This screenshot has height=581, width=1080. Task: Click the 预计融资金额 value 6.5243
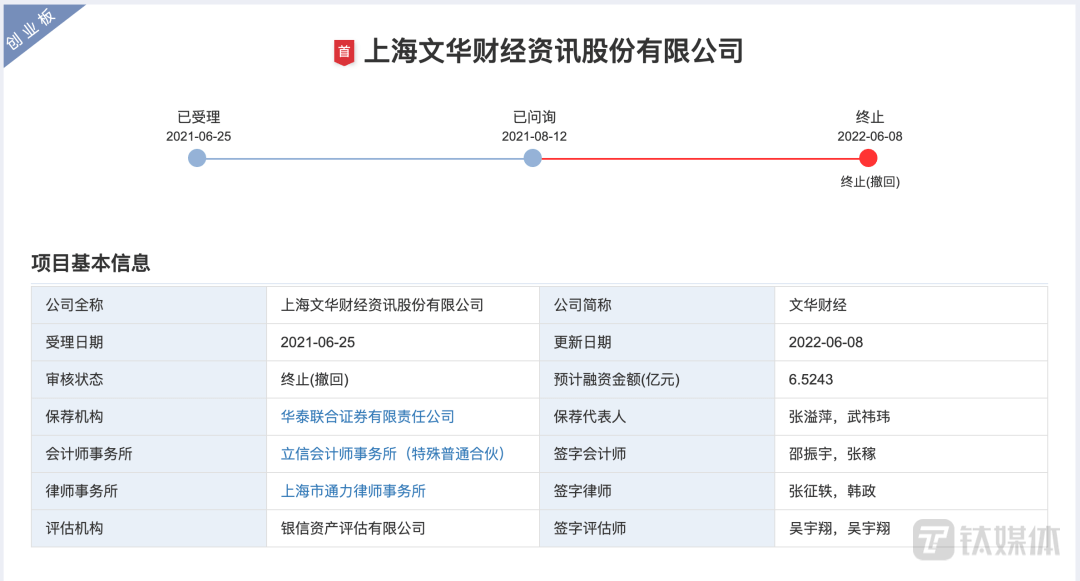click(811, 379)
